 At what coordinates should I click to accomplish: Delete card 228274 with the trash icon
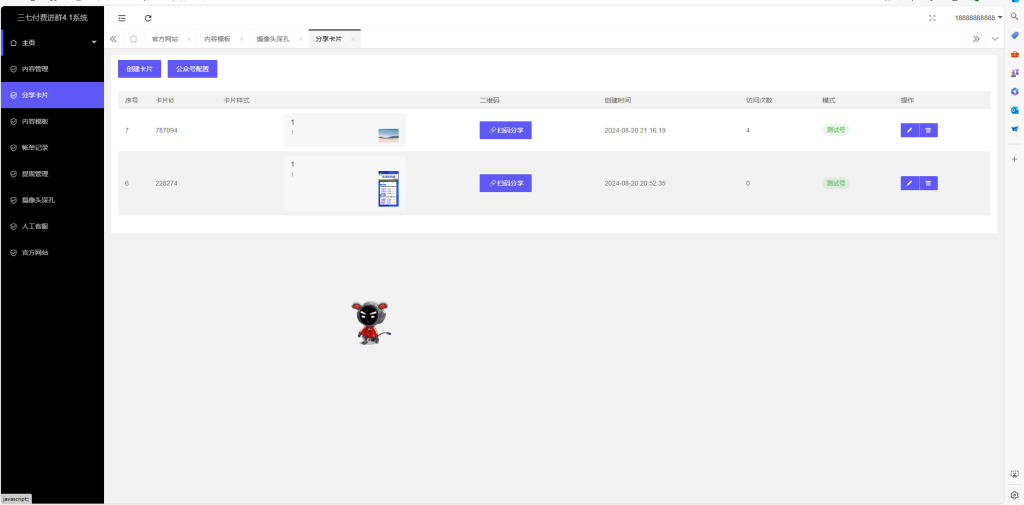(x=928, y=183)
